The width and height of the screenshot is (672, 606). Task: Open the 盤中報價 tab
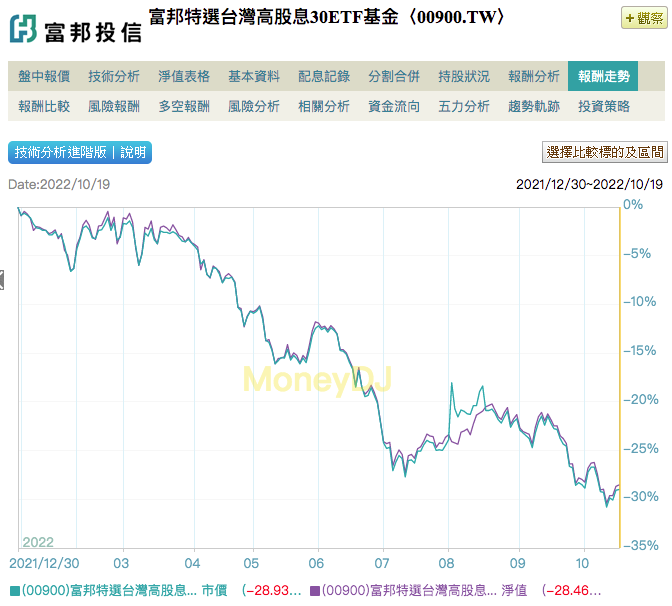pyautogui.click(x=44, y=76)
